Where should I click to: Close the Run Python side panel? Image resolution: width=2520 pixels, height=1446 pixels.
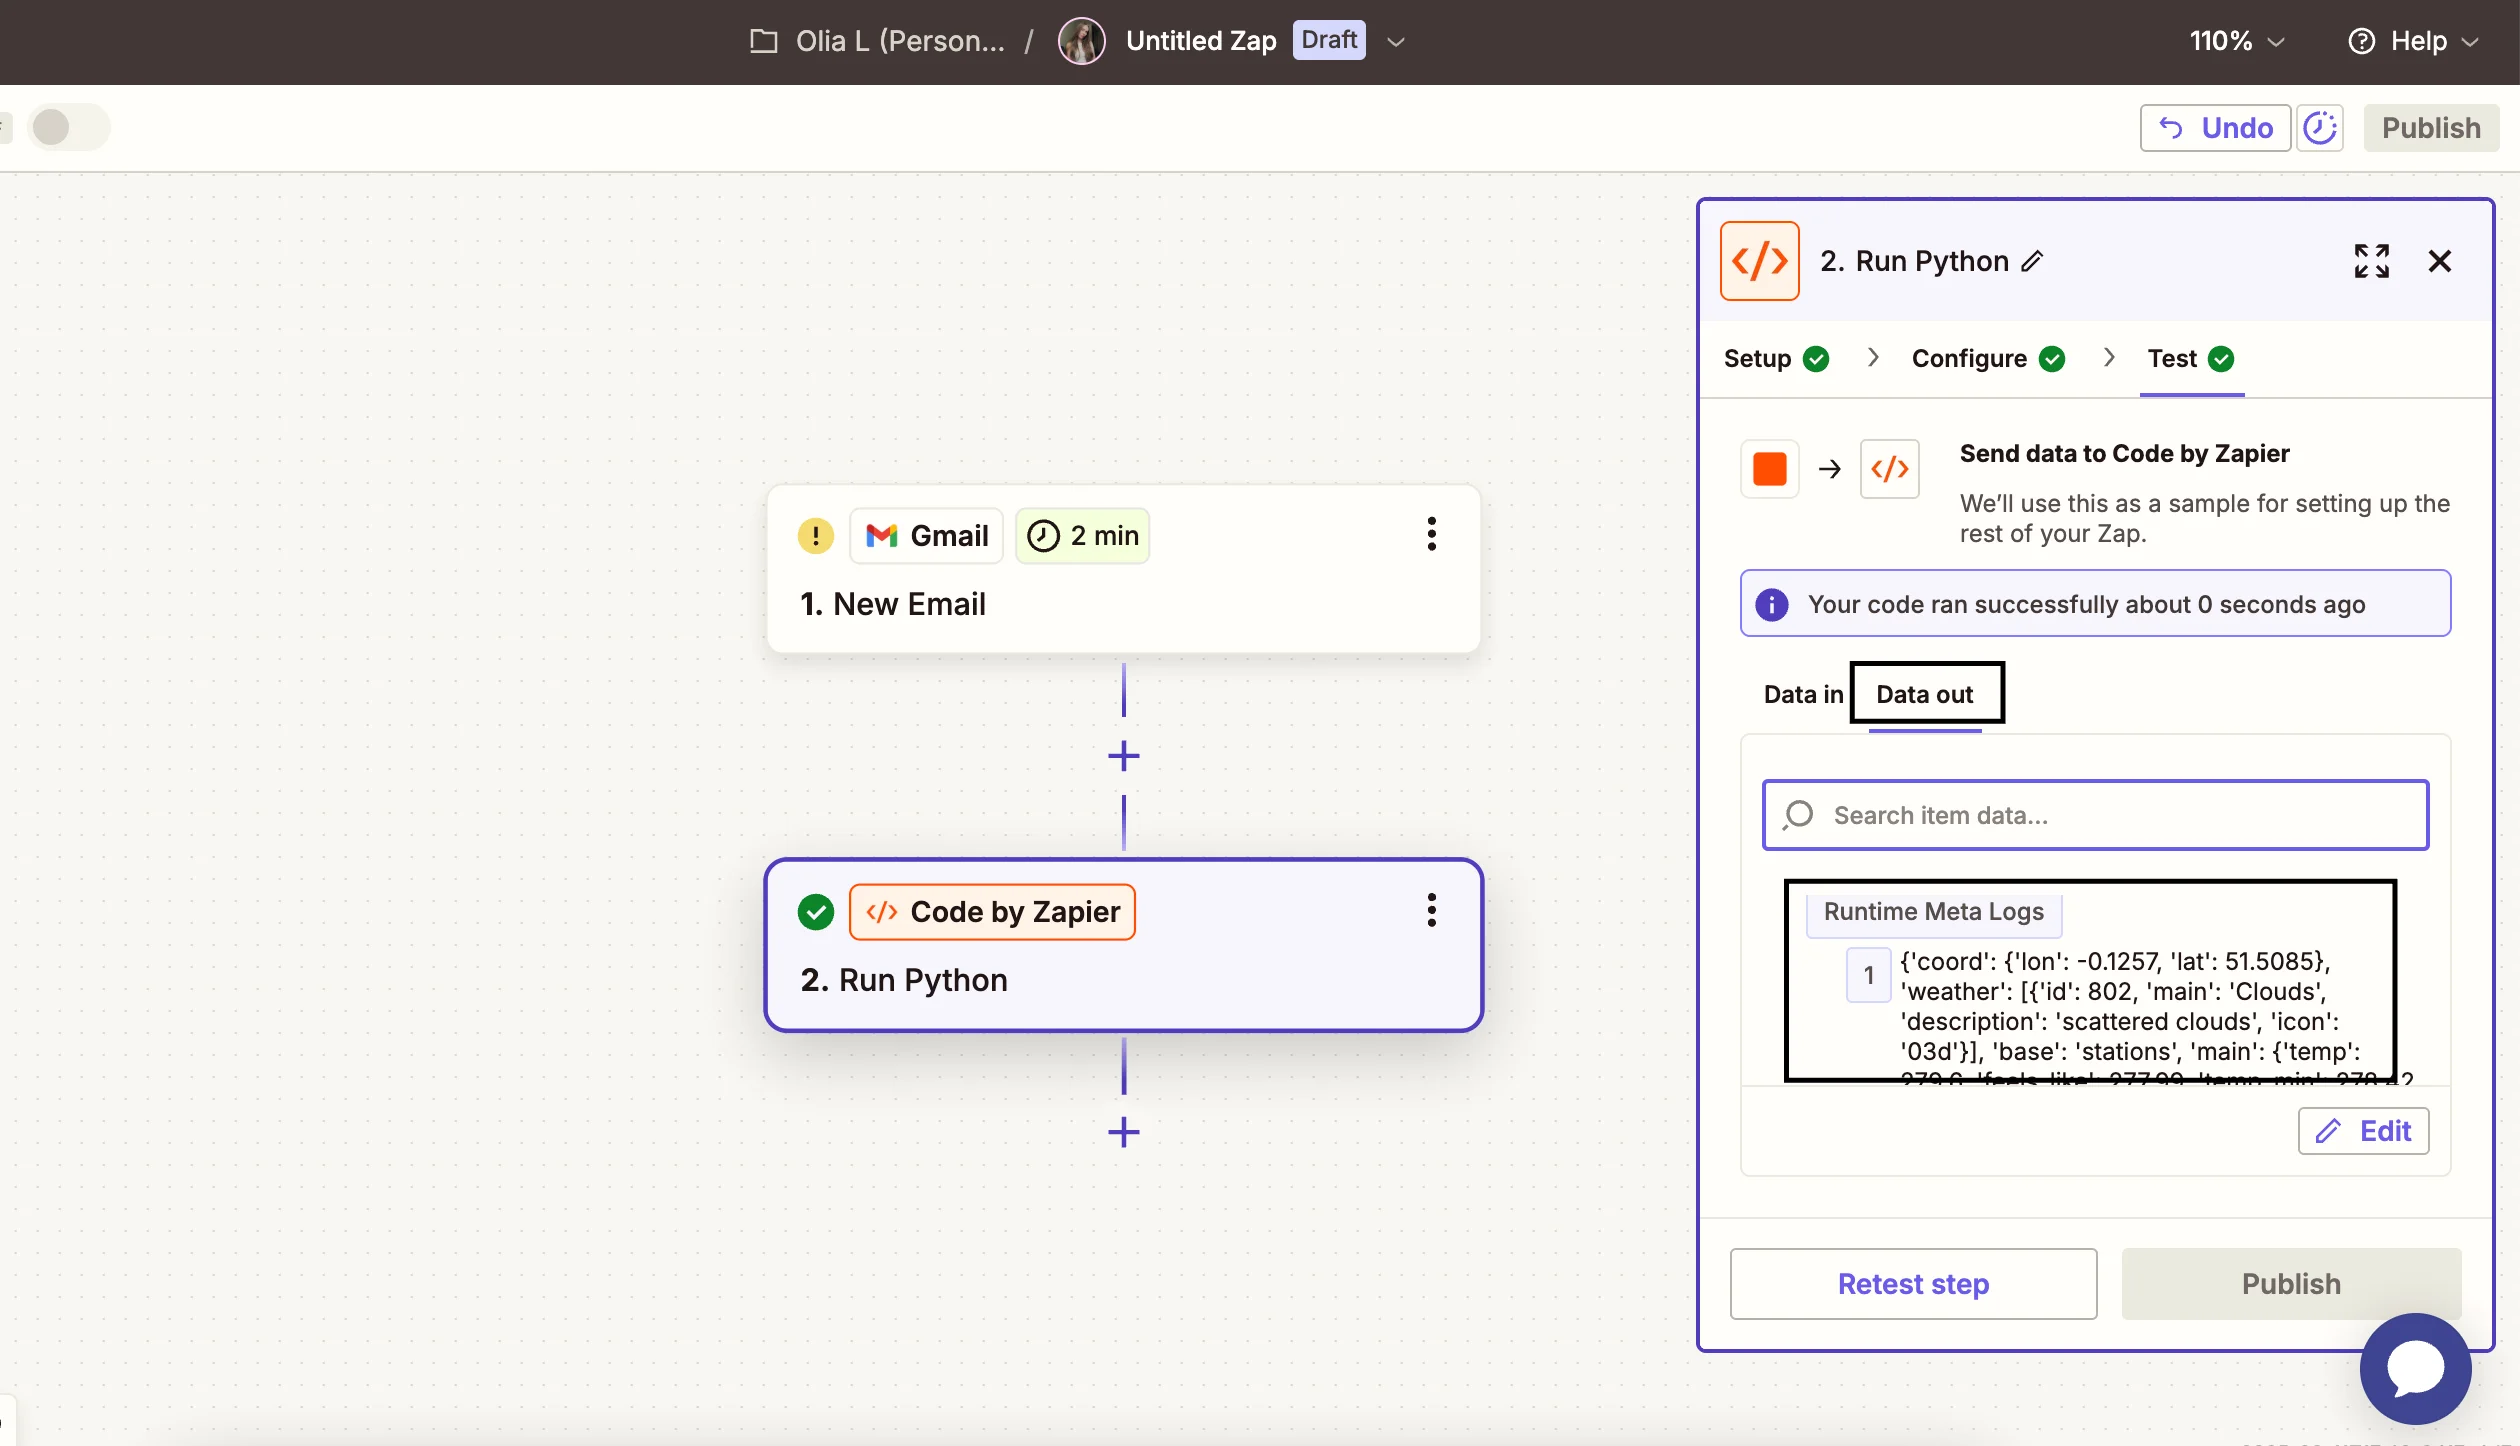[2440, 261]
